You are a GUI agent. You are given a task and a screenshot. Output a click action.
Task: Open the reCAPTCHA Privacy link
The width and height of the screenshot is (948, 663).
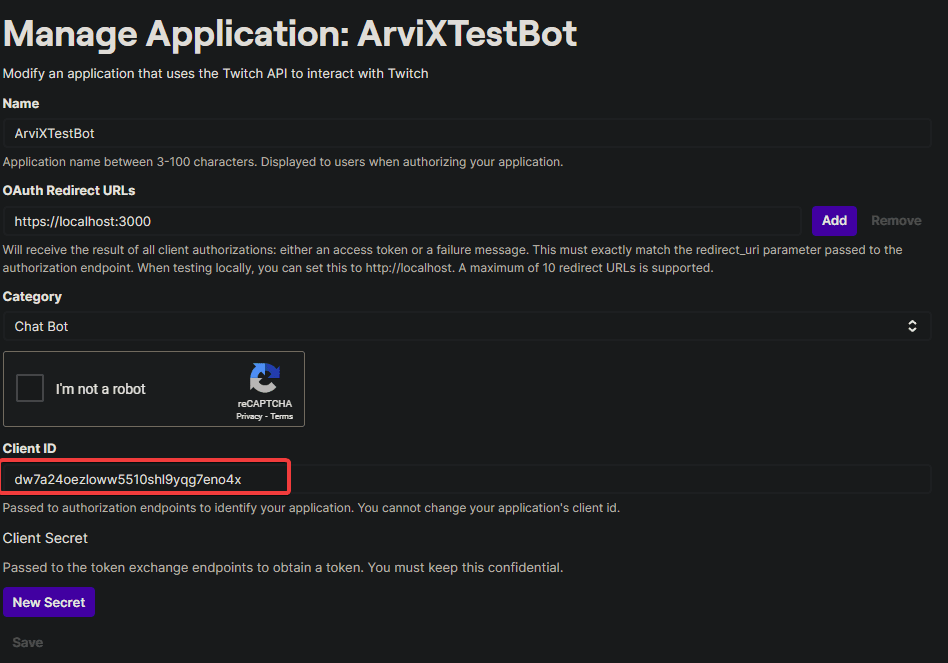[248, 416]
